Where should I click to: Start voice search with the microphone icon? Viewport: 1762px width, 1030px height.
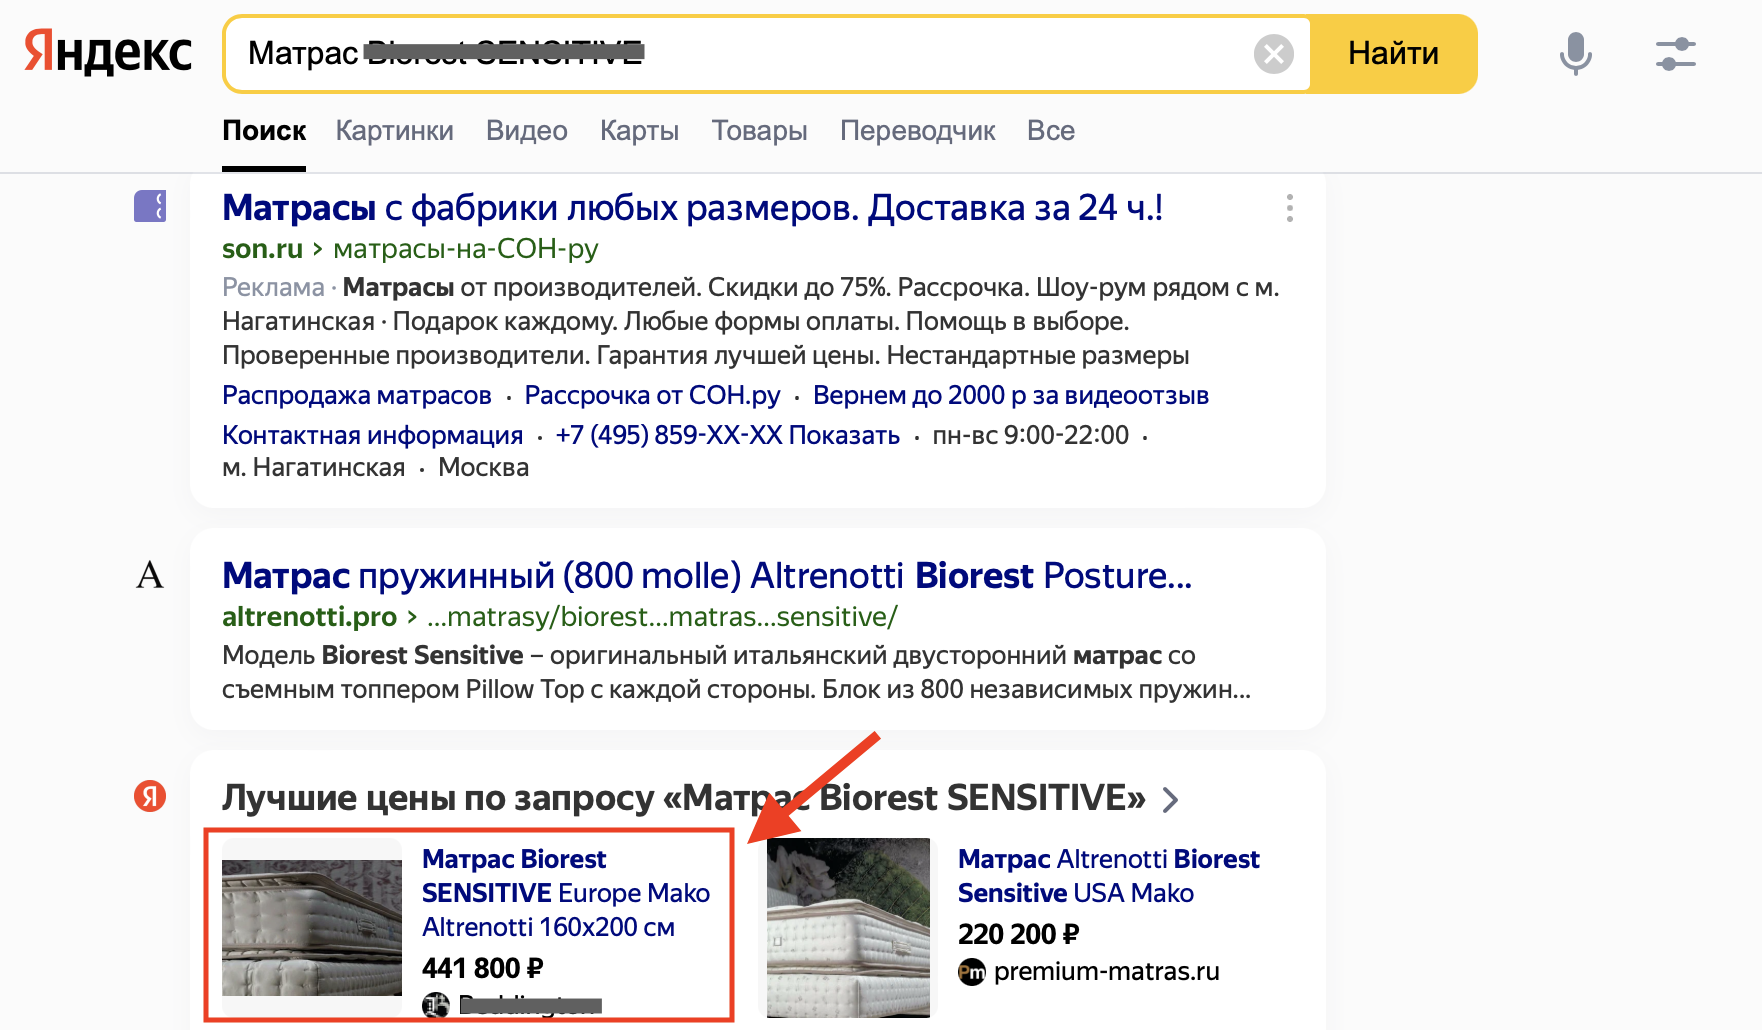coord(1575,54)
